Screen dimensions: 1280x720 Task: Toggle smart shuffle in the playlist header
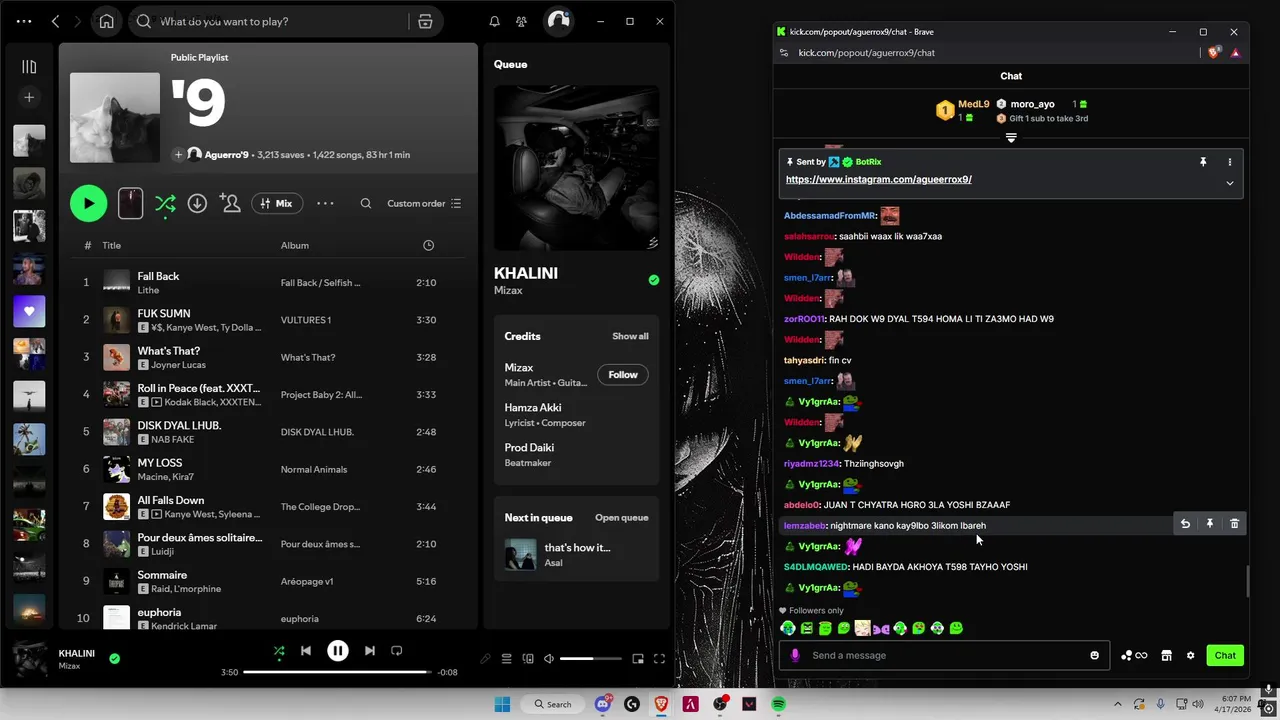point(165,204)
